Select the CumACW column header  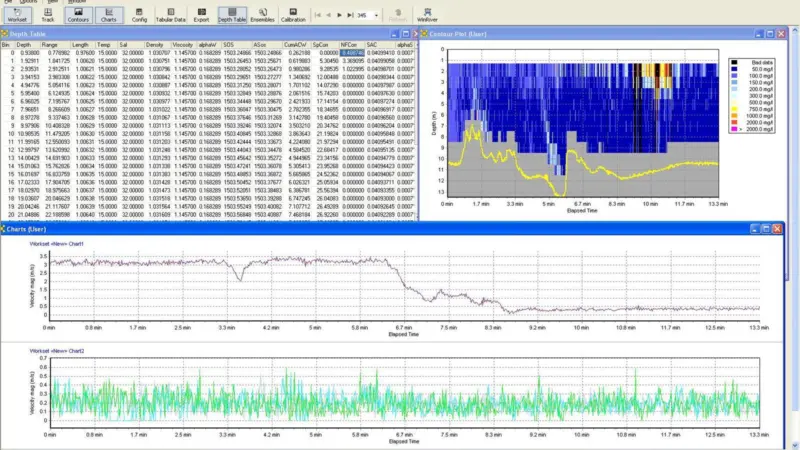click(x=297, y=45)
